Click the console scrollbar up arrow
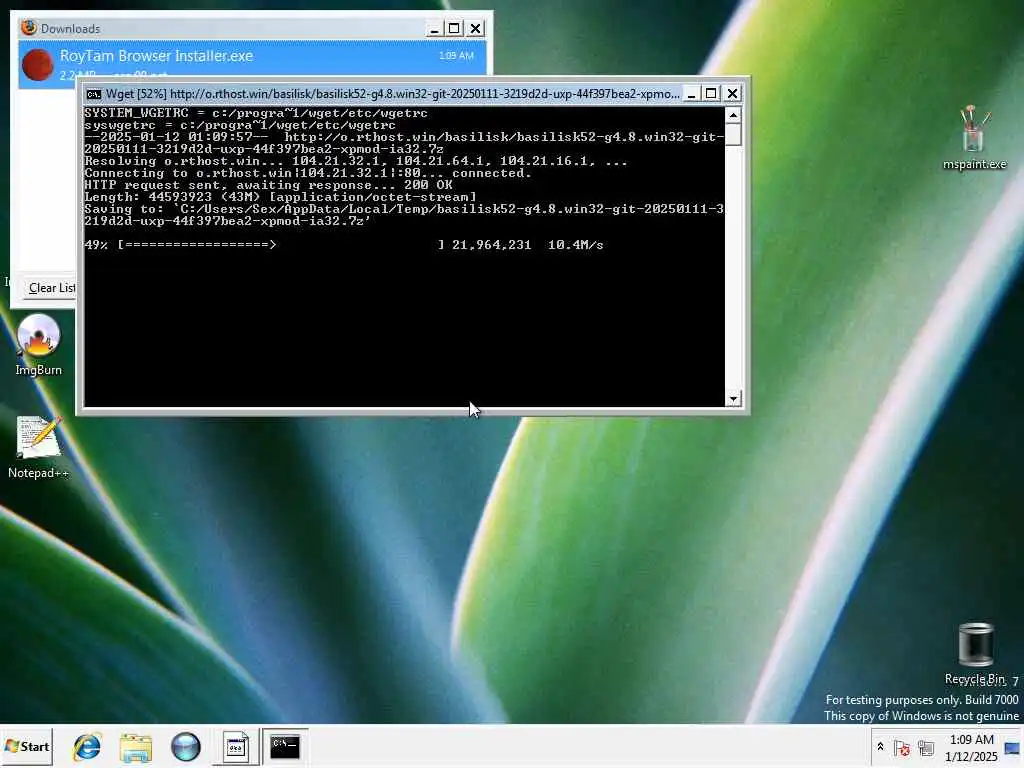Viewport: 1024px width, 768px height. tap(733, 115)
